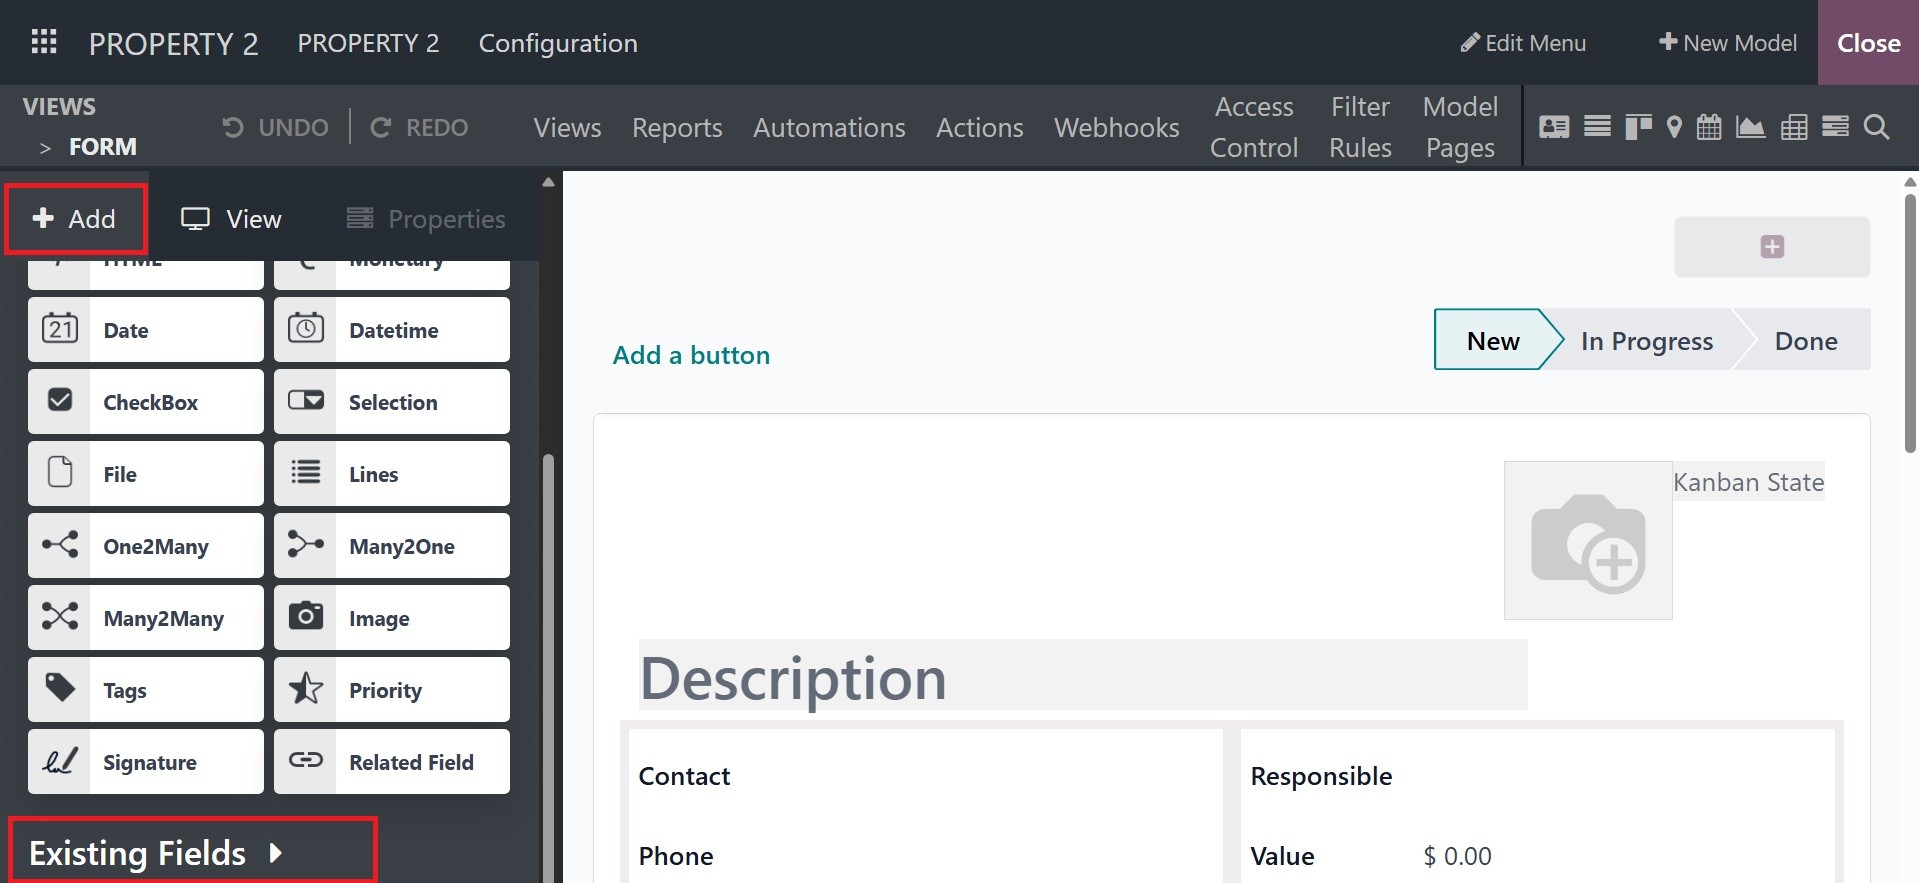Pick the Selection field component
The height and width of the screenshot is (883, 1919).
click(x=392, y=402)
